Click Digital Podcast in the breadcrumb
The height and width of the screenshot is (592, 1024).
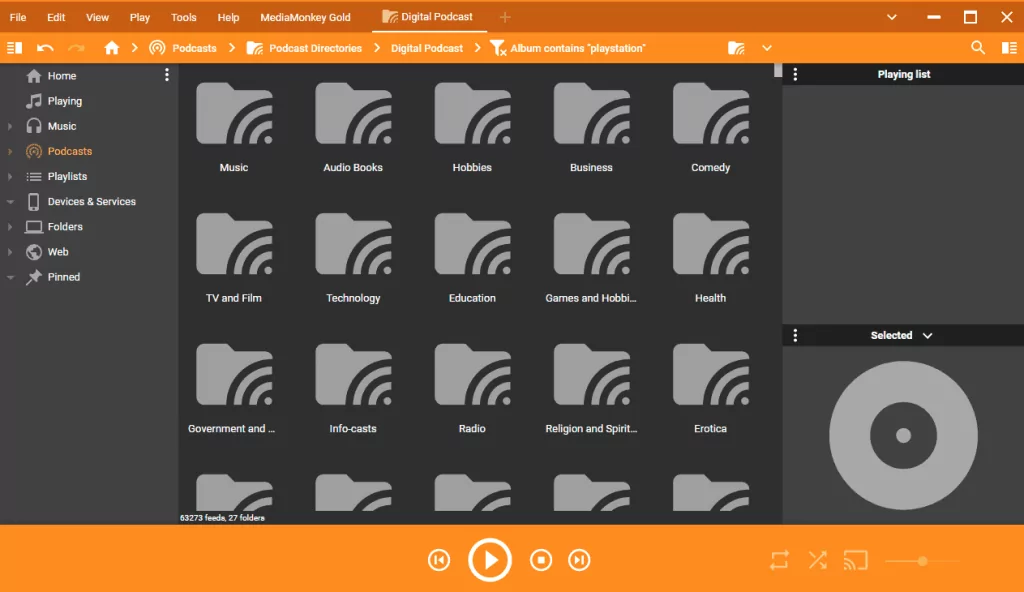(427, 48)
